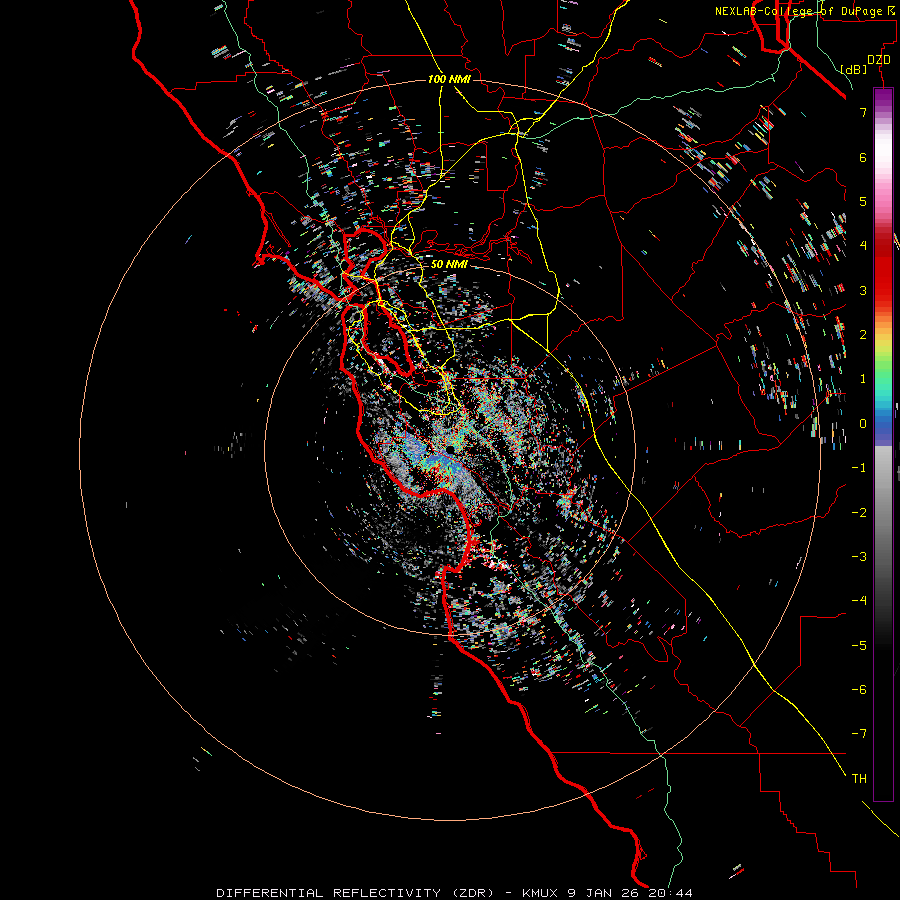This screenshot has width=900, height=900.
Task: Click the black KMUX radar site dot
Action: [451, 449]
